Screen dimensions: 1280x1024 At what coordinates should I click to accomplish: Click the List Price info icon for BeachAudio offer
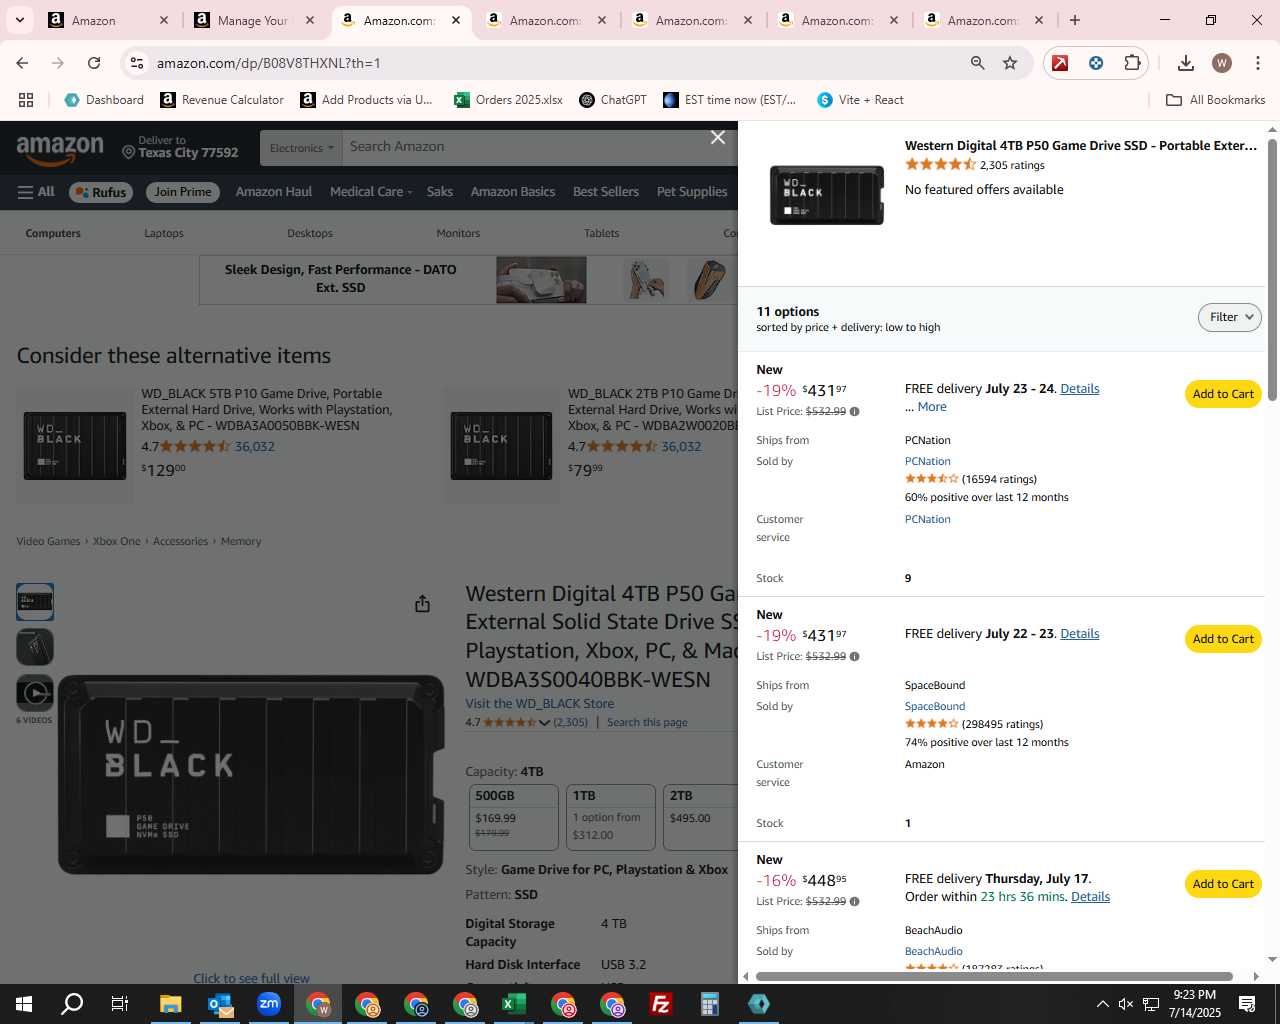[854, 902]
